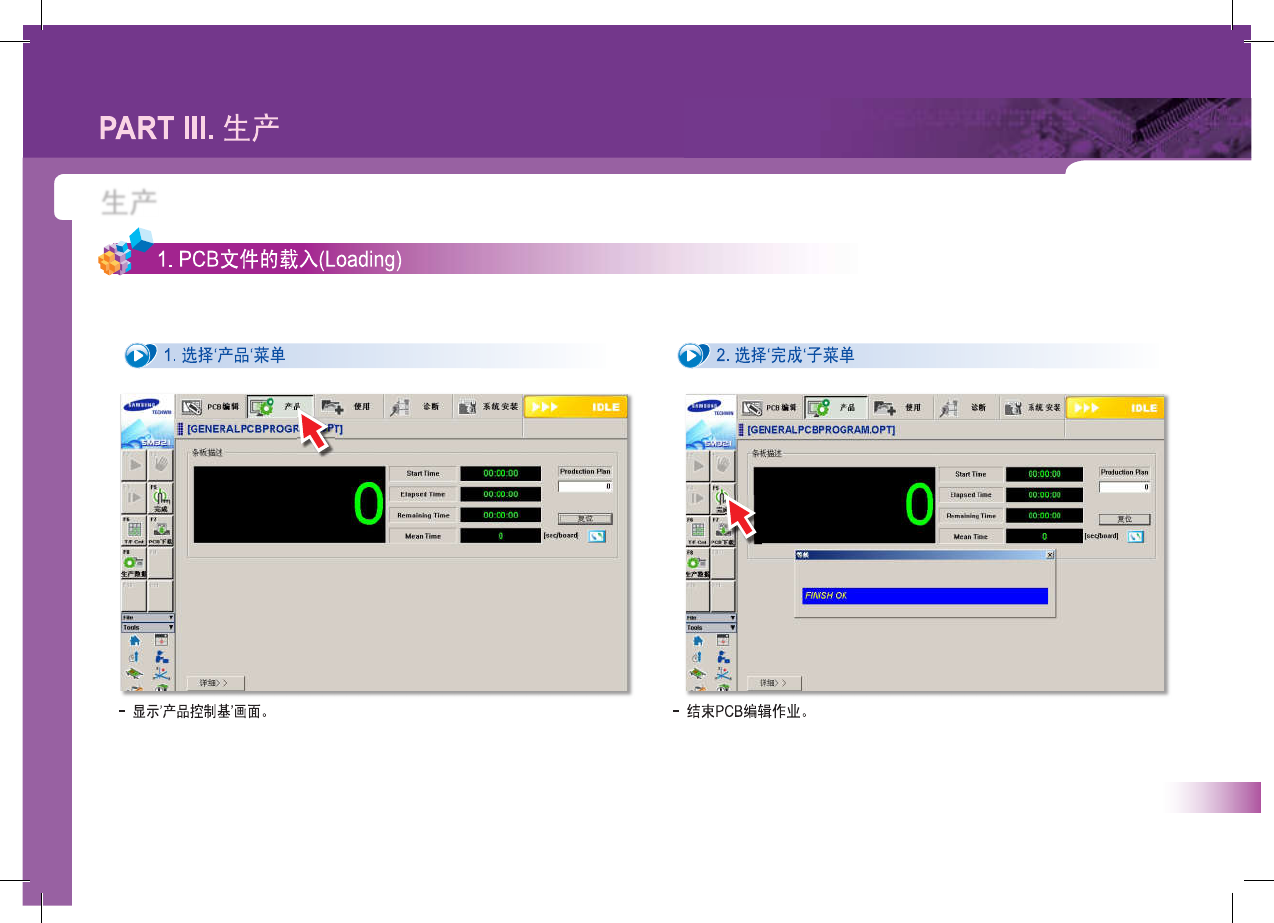This screenshot has height=923, width=1274.
Task: Click blue house Tools icon in step 2 screenshot
Action: (x=697, y=641)
